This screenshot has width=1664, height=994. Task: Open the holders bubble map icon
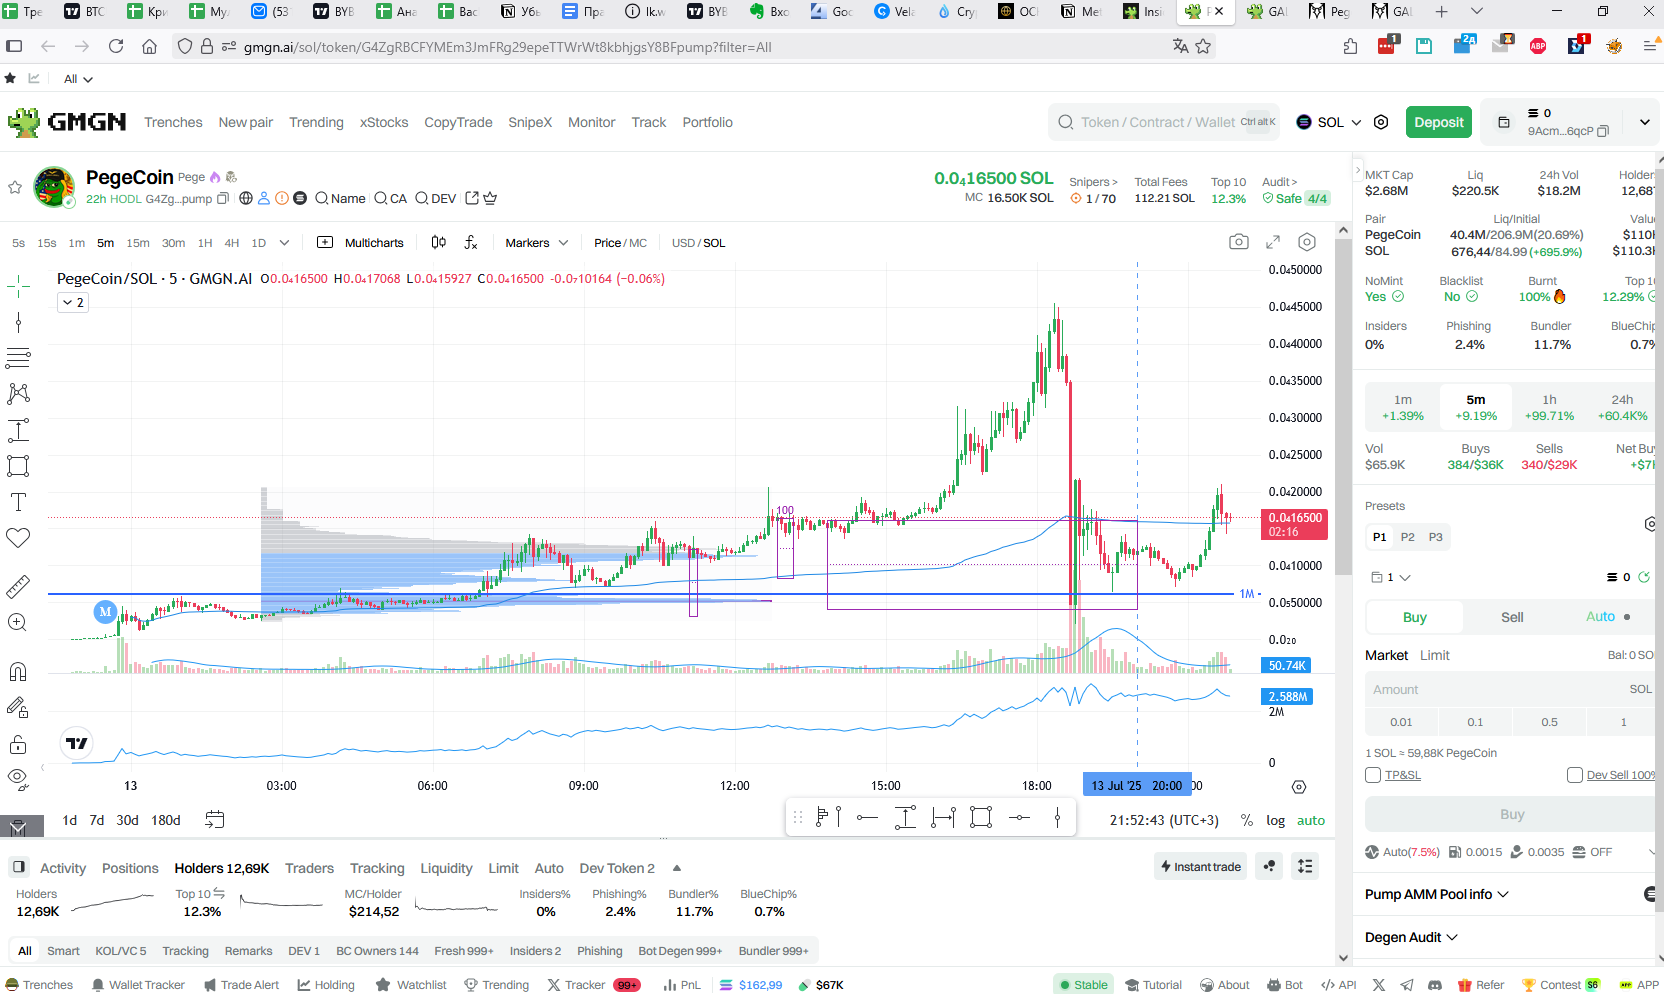(1269, 866)
